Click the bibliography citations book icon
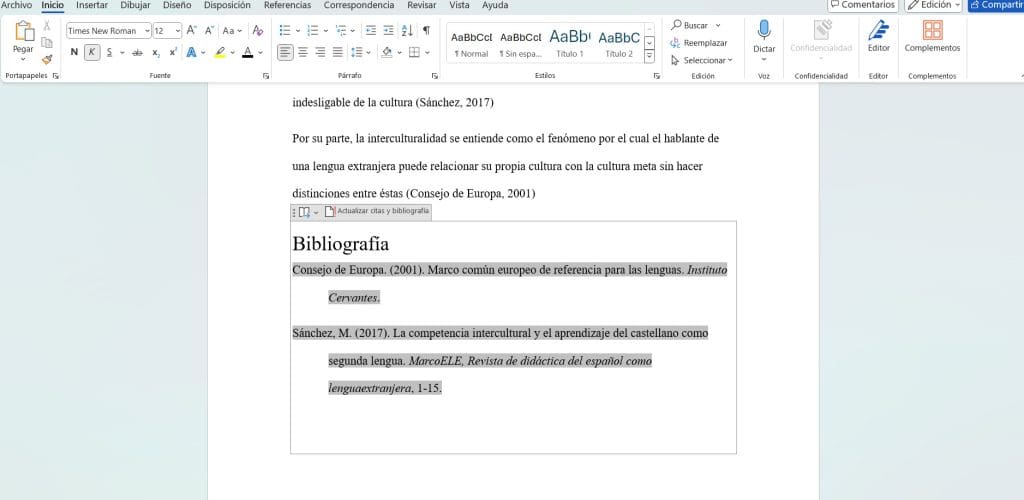The width and height of the screenshot is (1024, 500). (x=304, y=212)
